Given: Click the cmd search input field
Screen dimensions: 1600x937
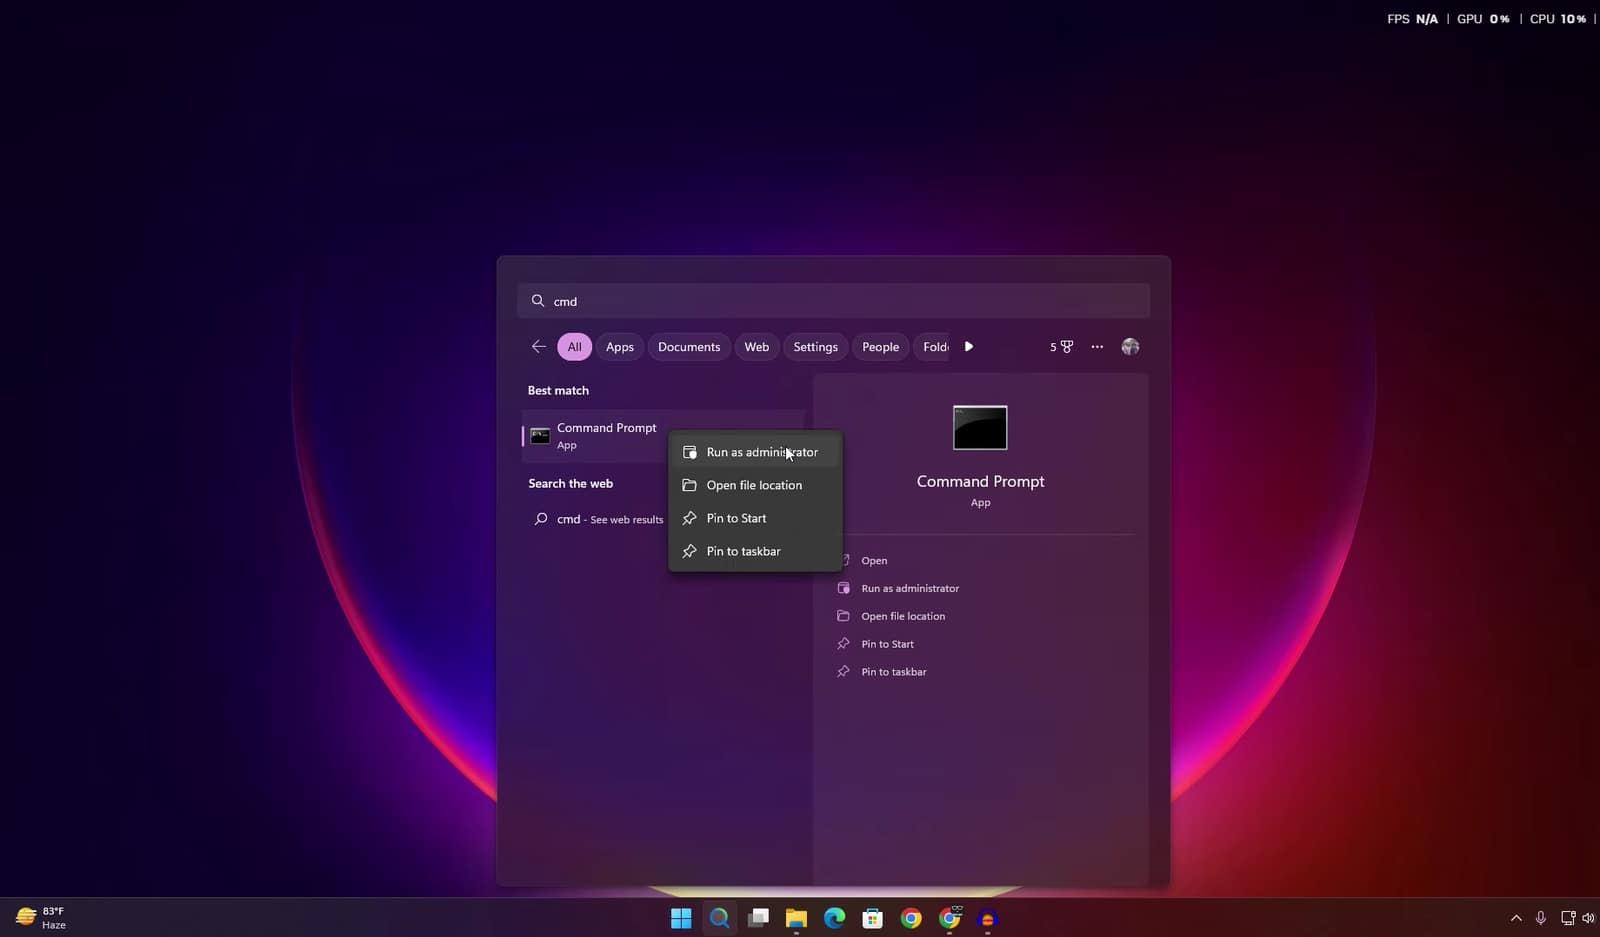Looking at the screenshot, I should click(833, 301).
